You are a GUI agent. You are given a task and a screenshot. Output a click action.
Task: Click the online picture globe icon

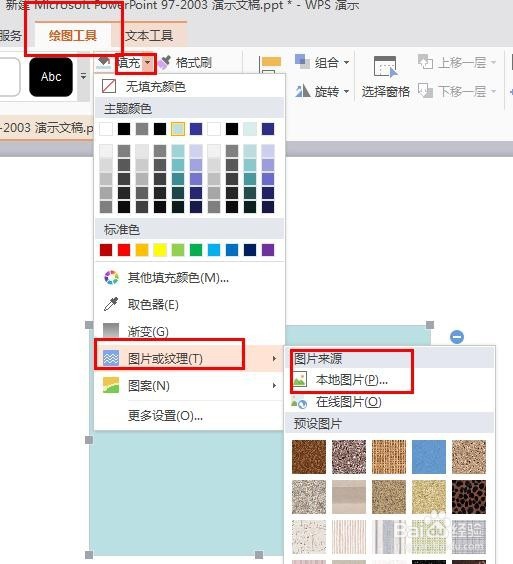pyautogui.click(x=299, y=402)
